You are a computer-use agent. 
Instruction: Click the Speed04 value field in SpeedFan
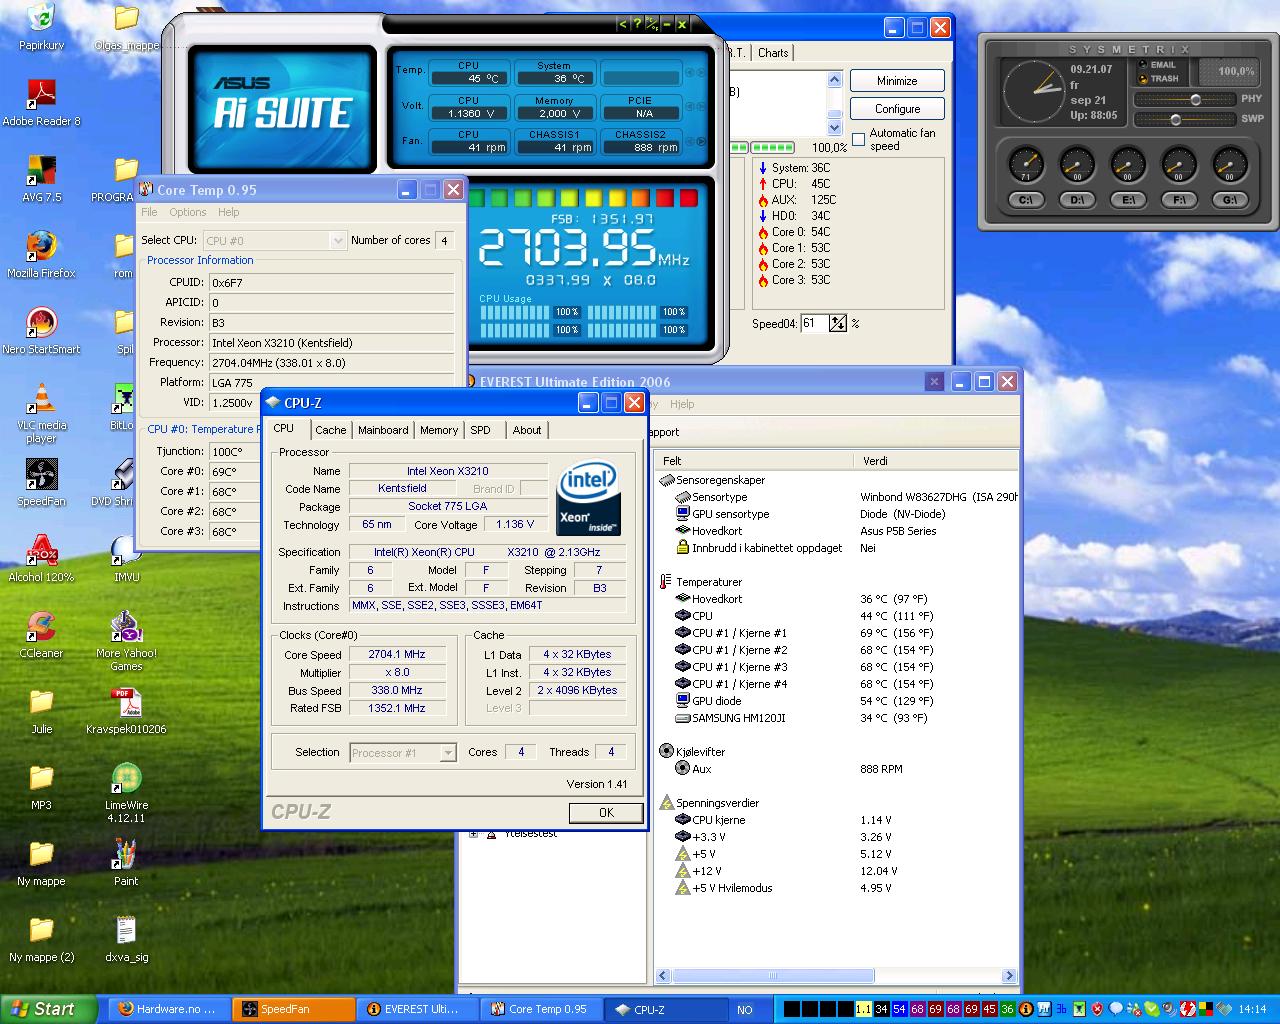813,323
